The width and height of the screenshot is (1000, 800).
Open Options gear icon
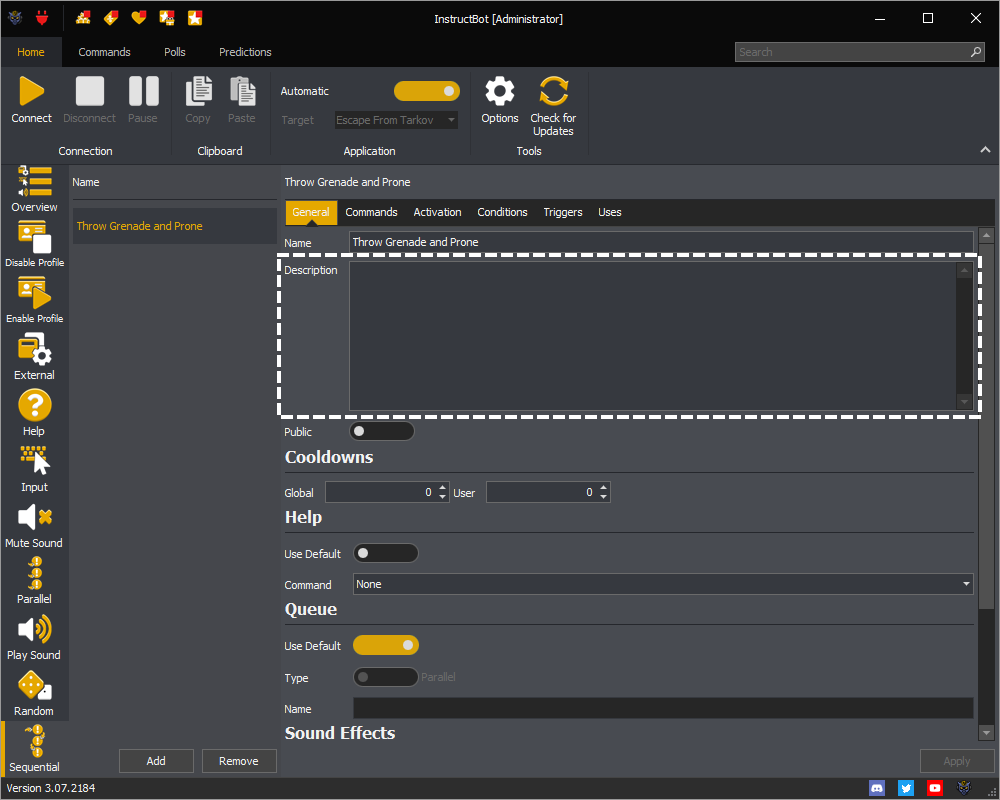point(499,91)
